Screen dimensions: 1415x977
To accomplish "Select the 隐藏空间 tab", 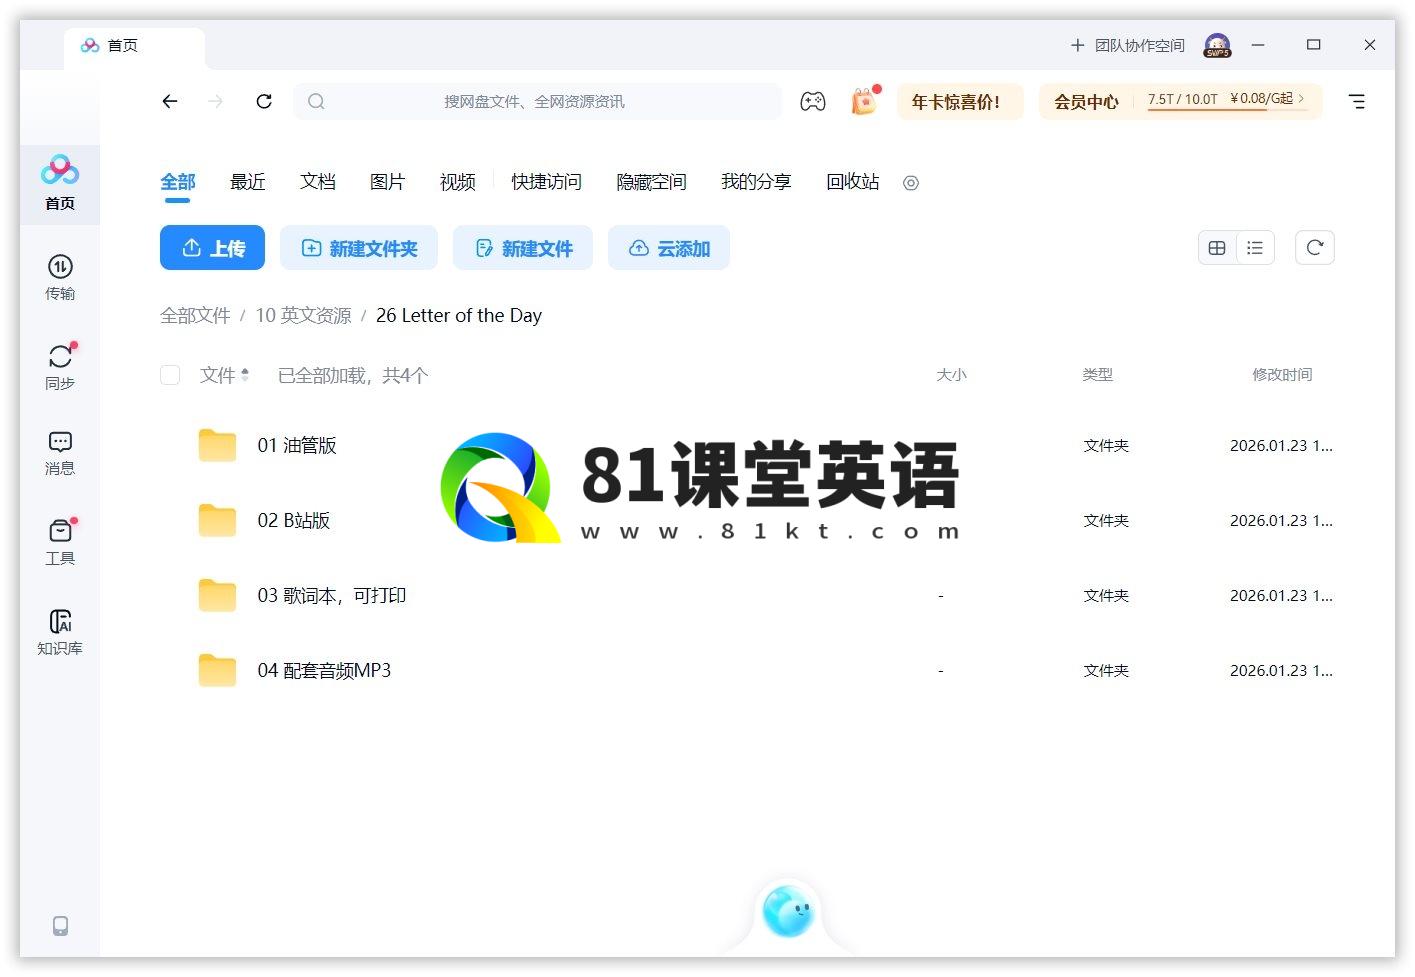I will pyautogui.click(x=652, y=182).
